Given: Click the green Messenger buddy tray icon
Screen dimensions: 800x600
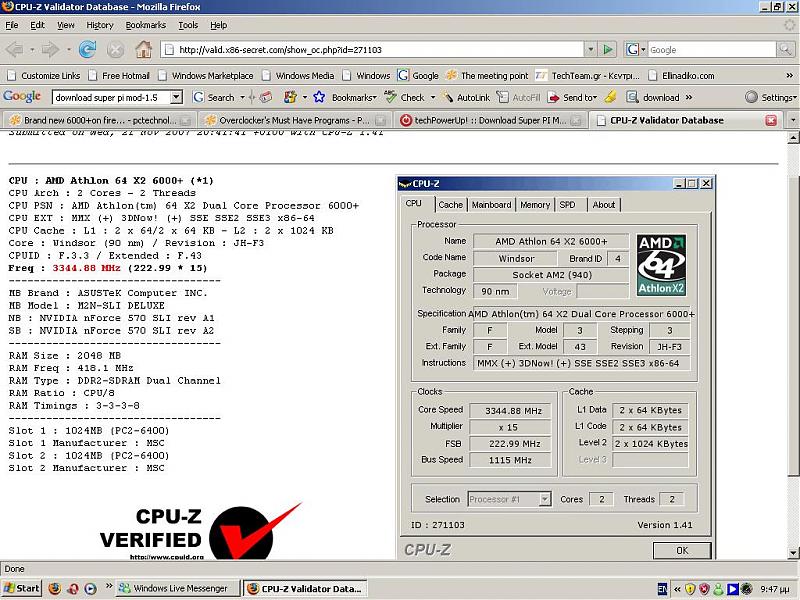Looking at the screenshot, I should [x=718, y=589].
